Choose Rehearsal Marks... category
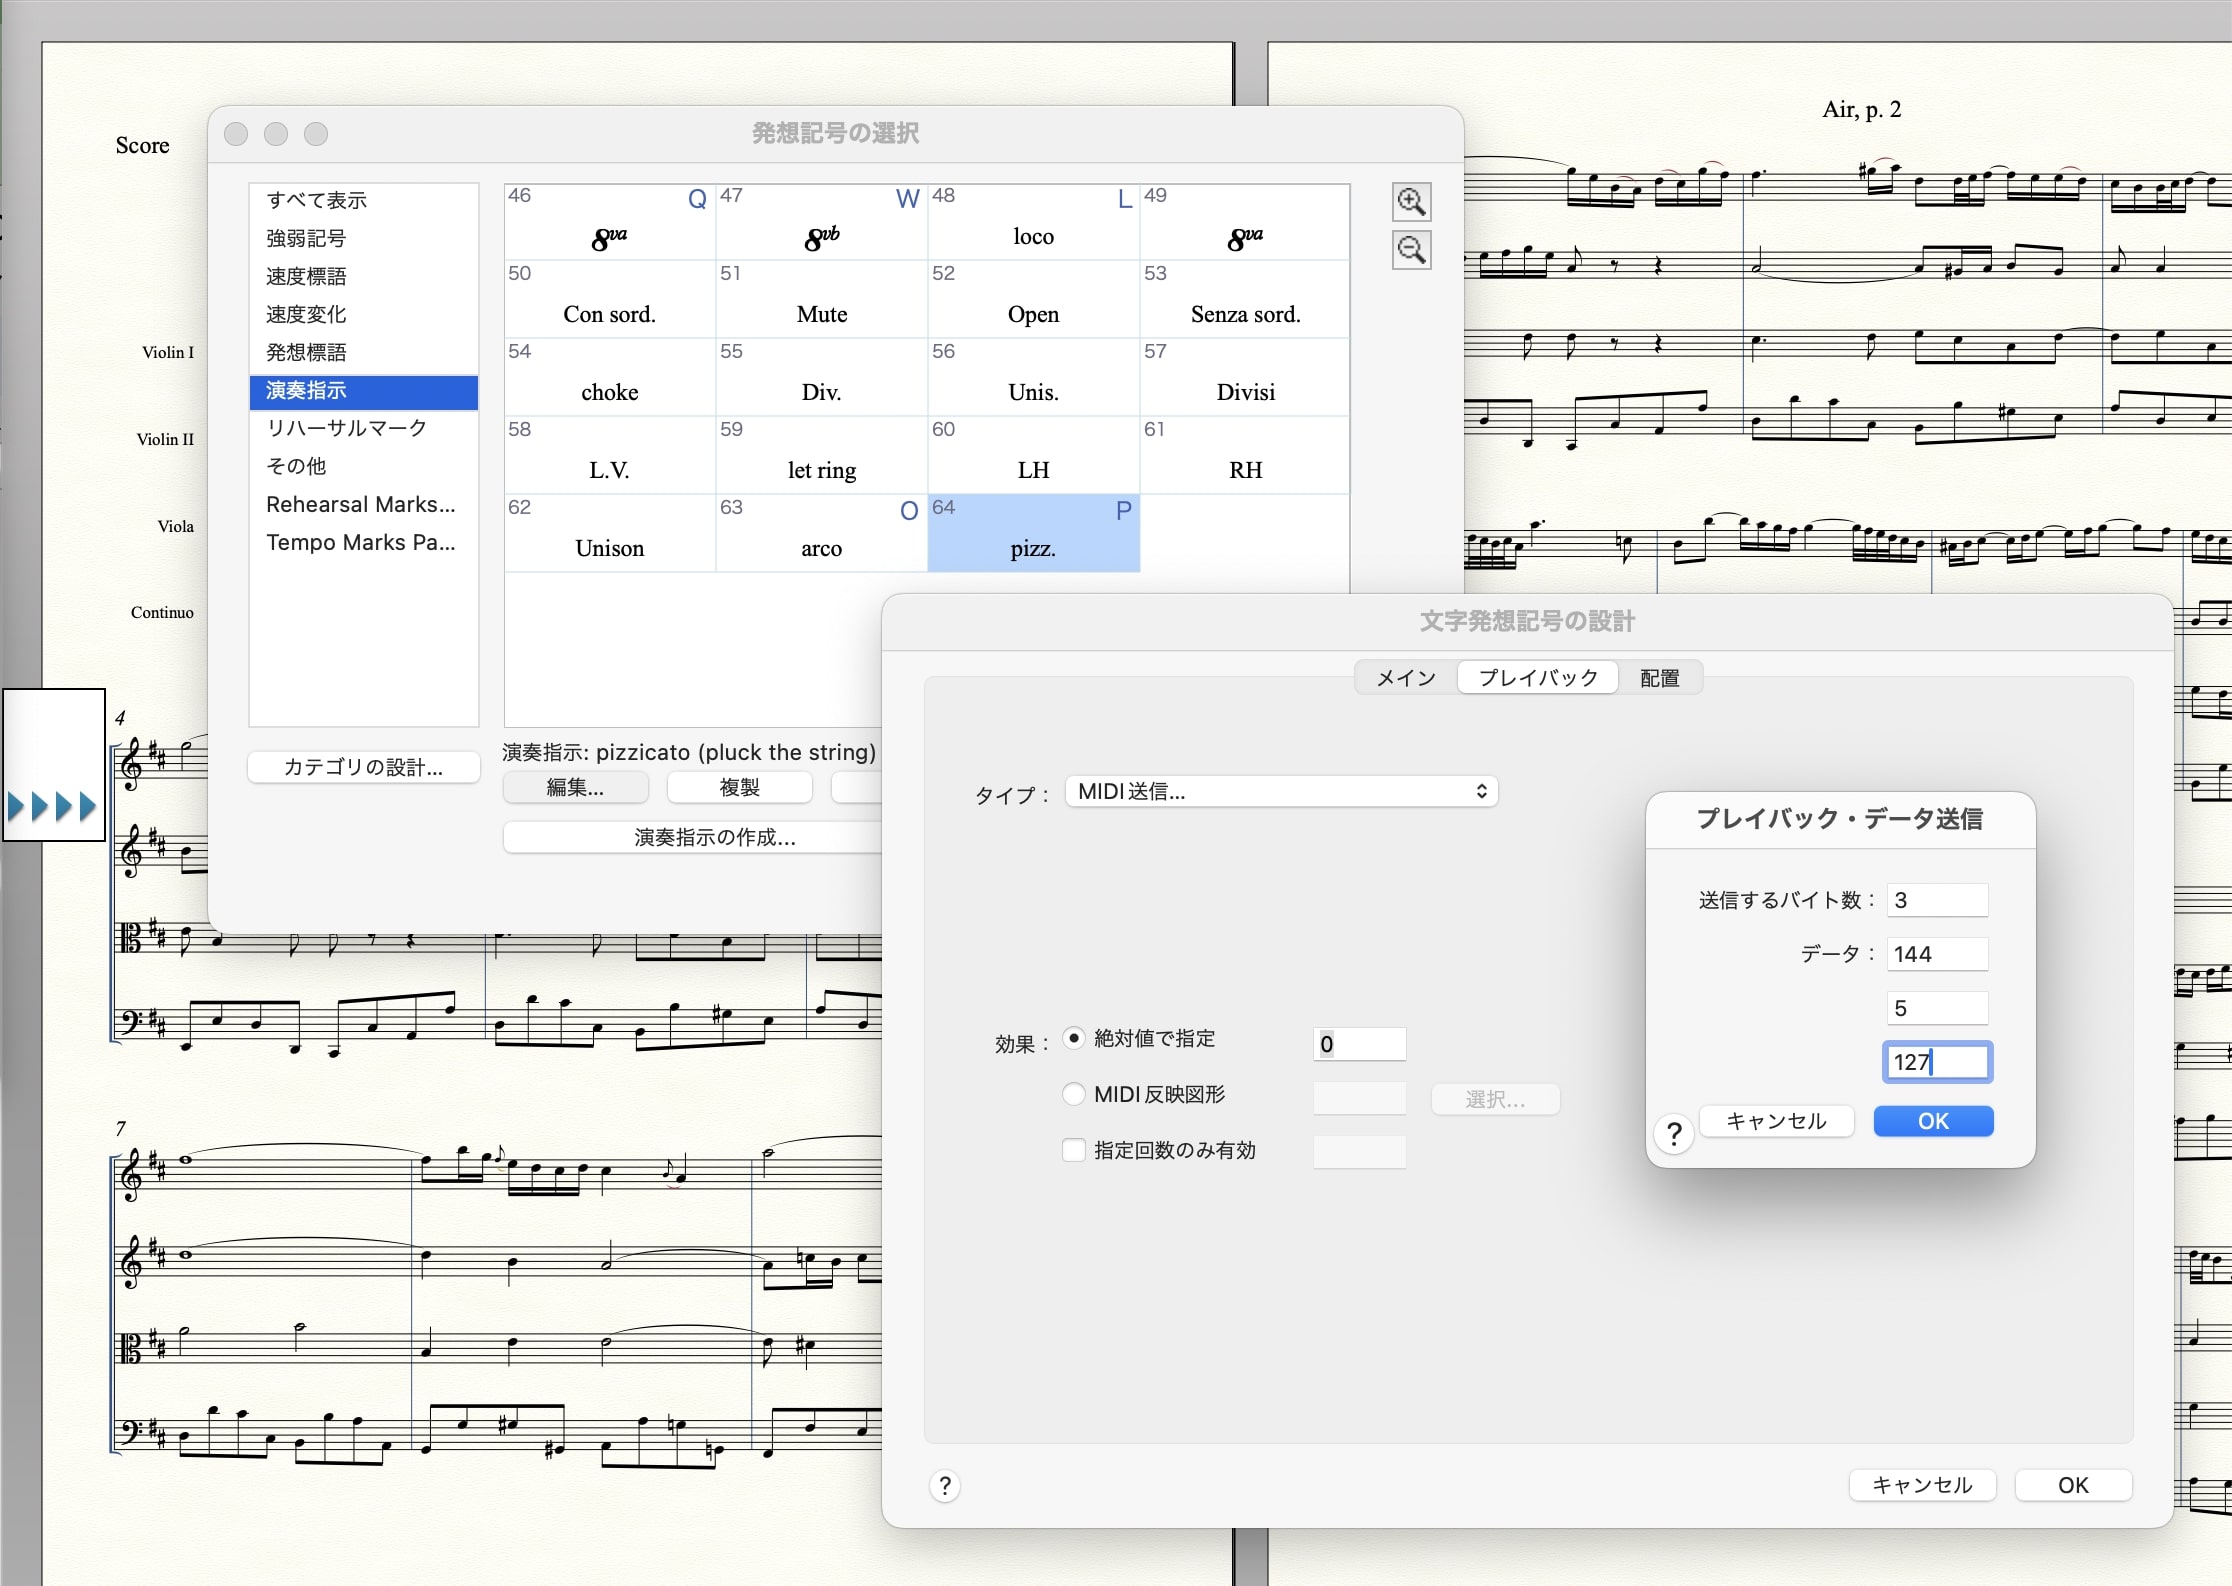 364,504
